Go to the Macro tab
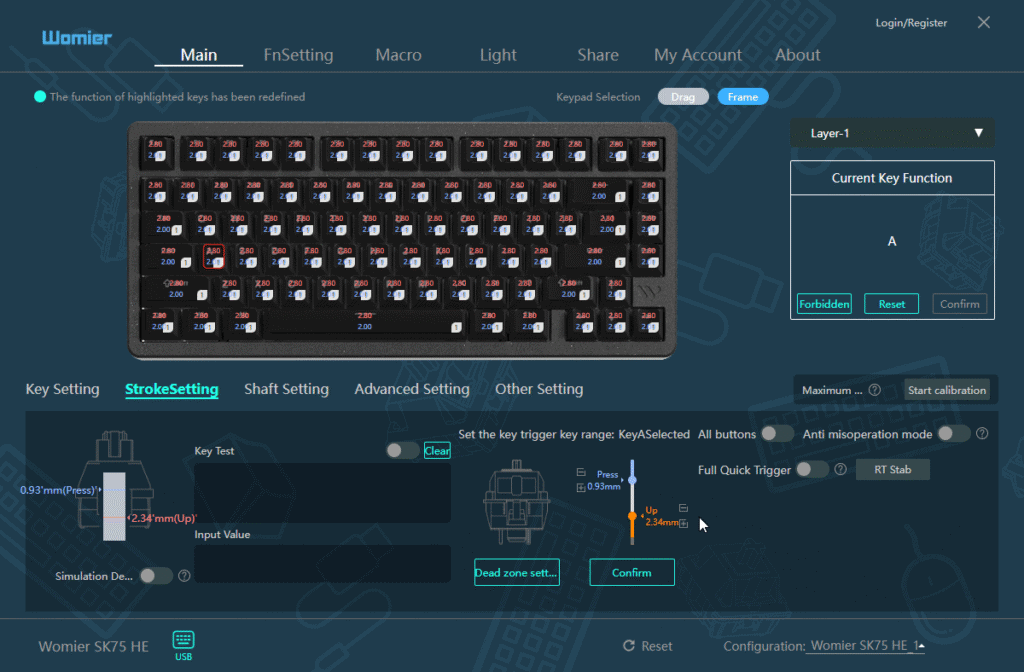 coord(398,55)
